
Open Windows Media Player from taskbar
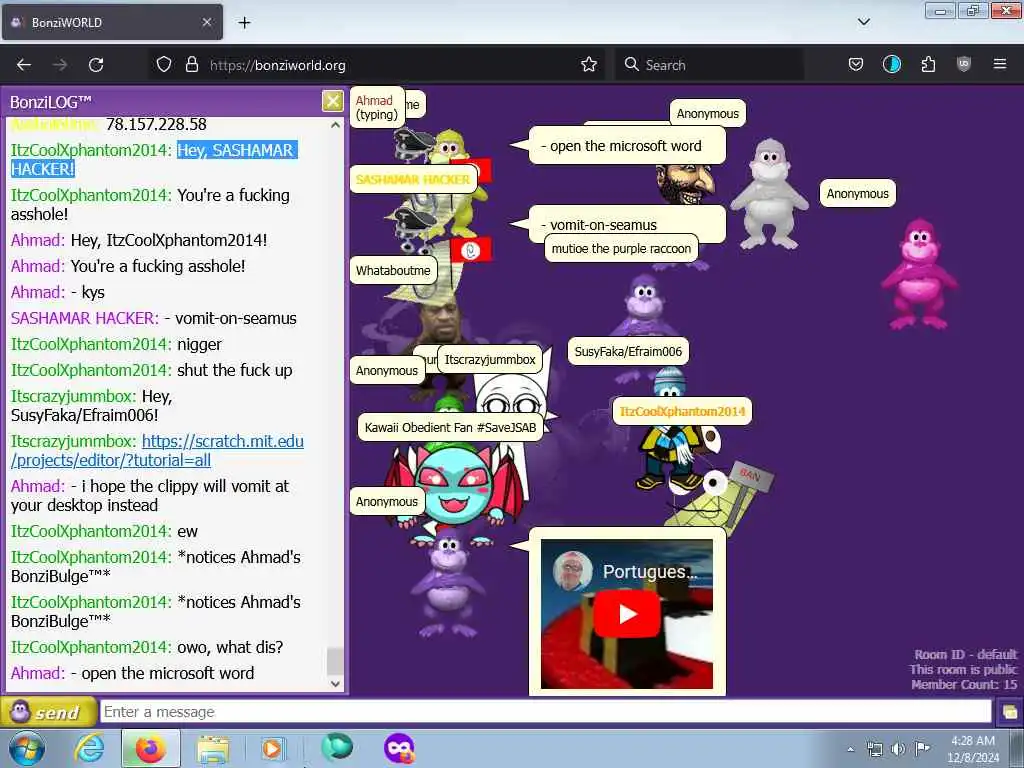coord(272,749)
